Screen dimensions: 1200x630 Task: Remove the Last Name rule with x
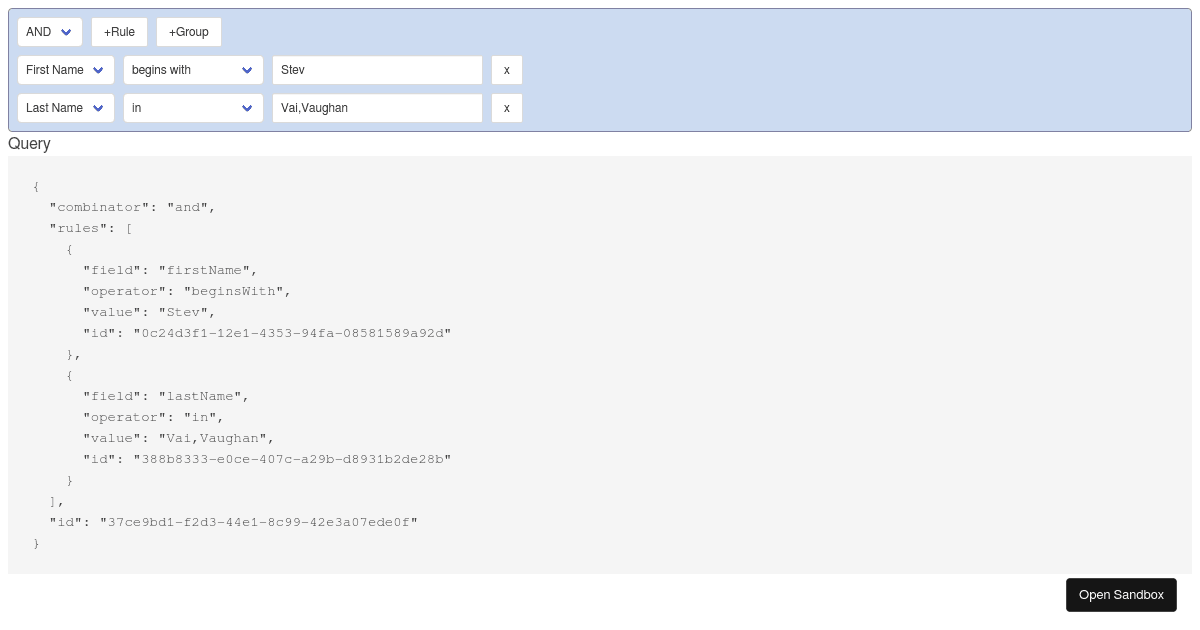pos(506,108)
